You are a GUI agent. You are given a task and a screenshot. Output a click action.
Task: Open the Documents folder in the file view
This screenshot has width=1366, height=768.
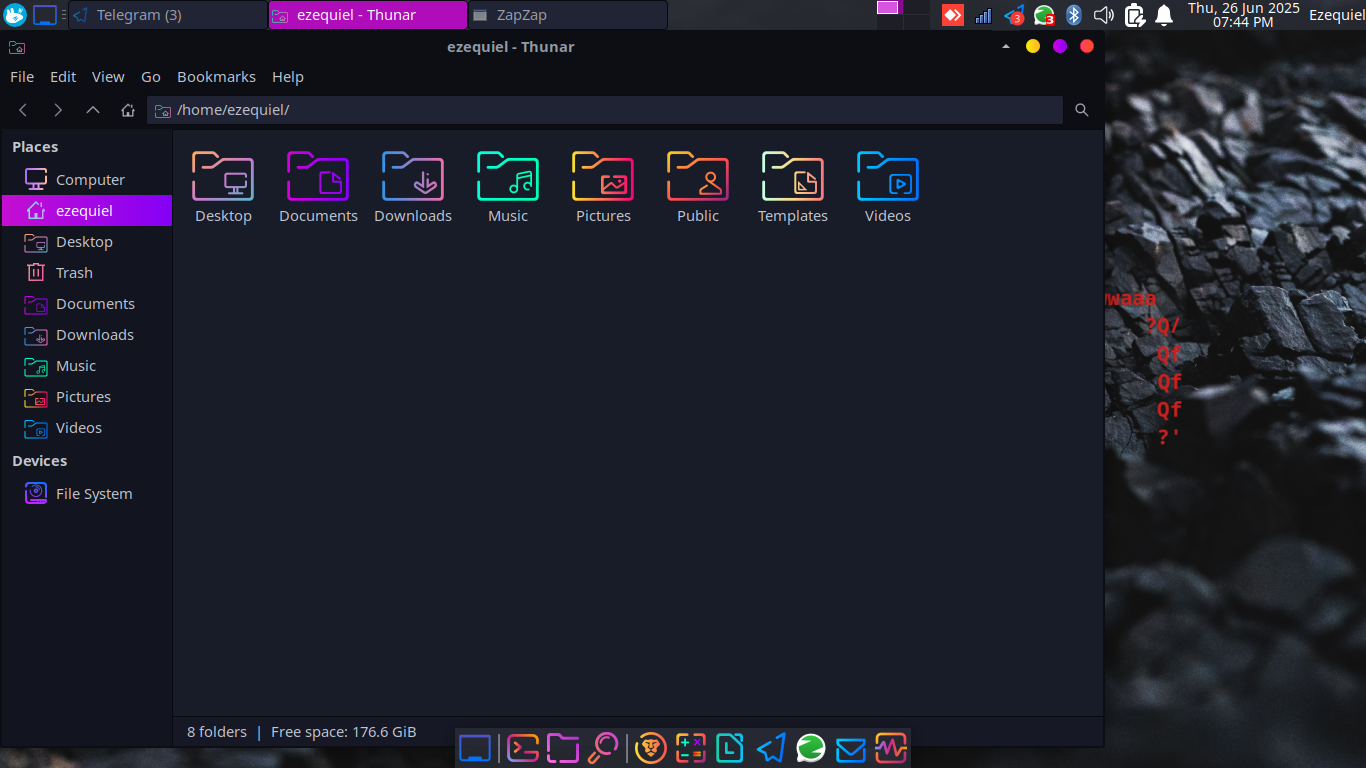(x=318, y=188)
